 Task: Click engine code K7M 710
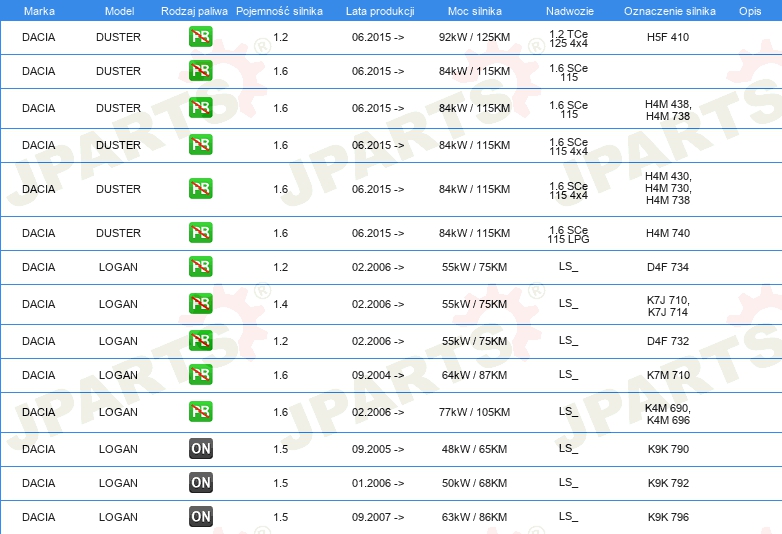(x=668, y=375)
